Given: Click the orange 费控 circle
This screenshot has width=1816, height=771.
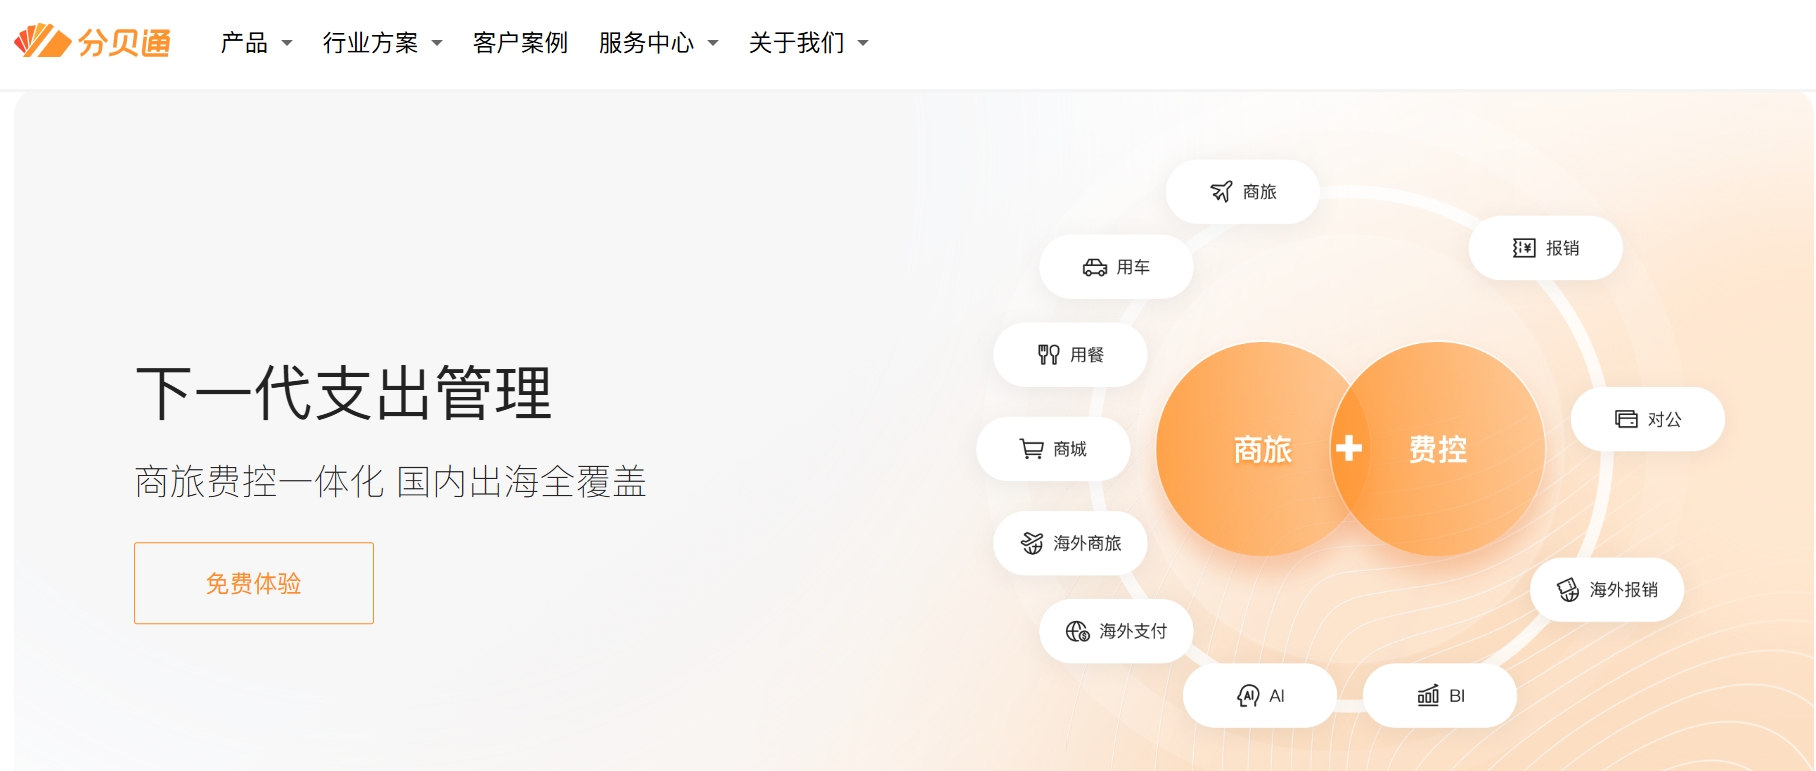Looking at the screenshot, I should click(x=1446, y=449).
